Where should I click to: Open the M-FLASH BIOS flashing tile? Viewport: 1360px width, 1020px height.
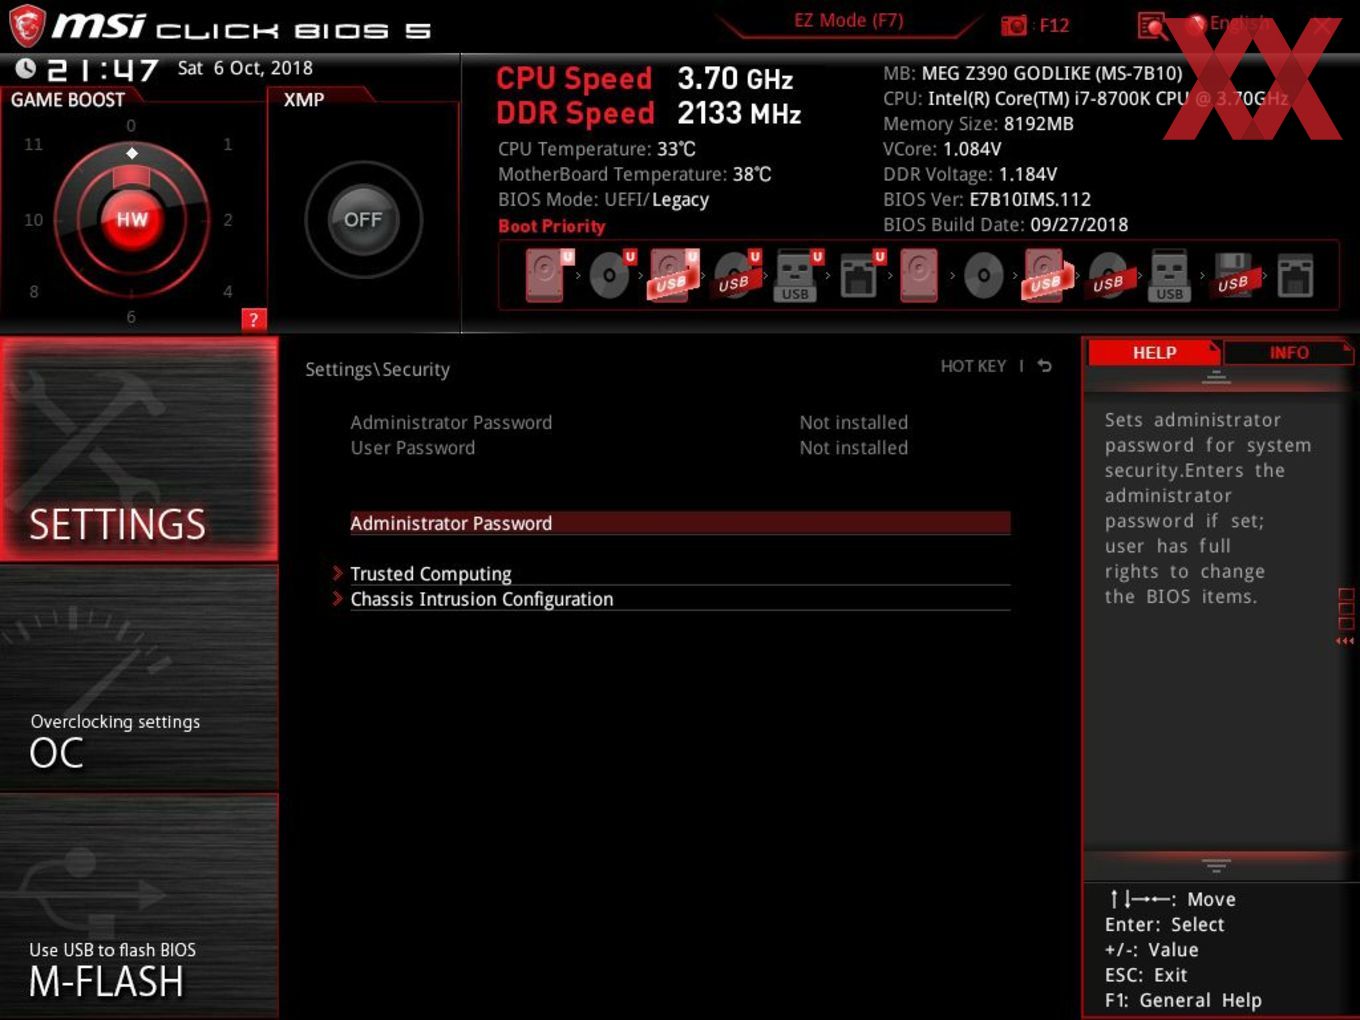pos(139,906)
